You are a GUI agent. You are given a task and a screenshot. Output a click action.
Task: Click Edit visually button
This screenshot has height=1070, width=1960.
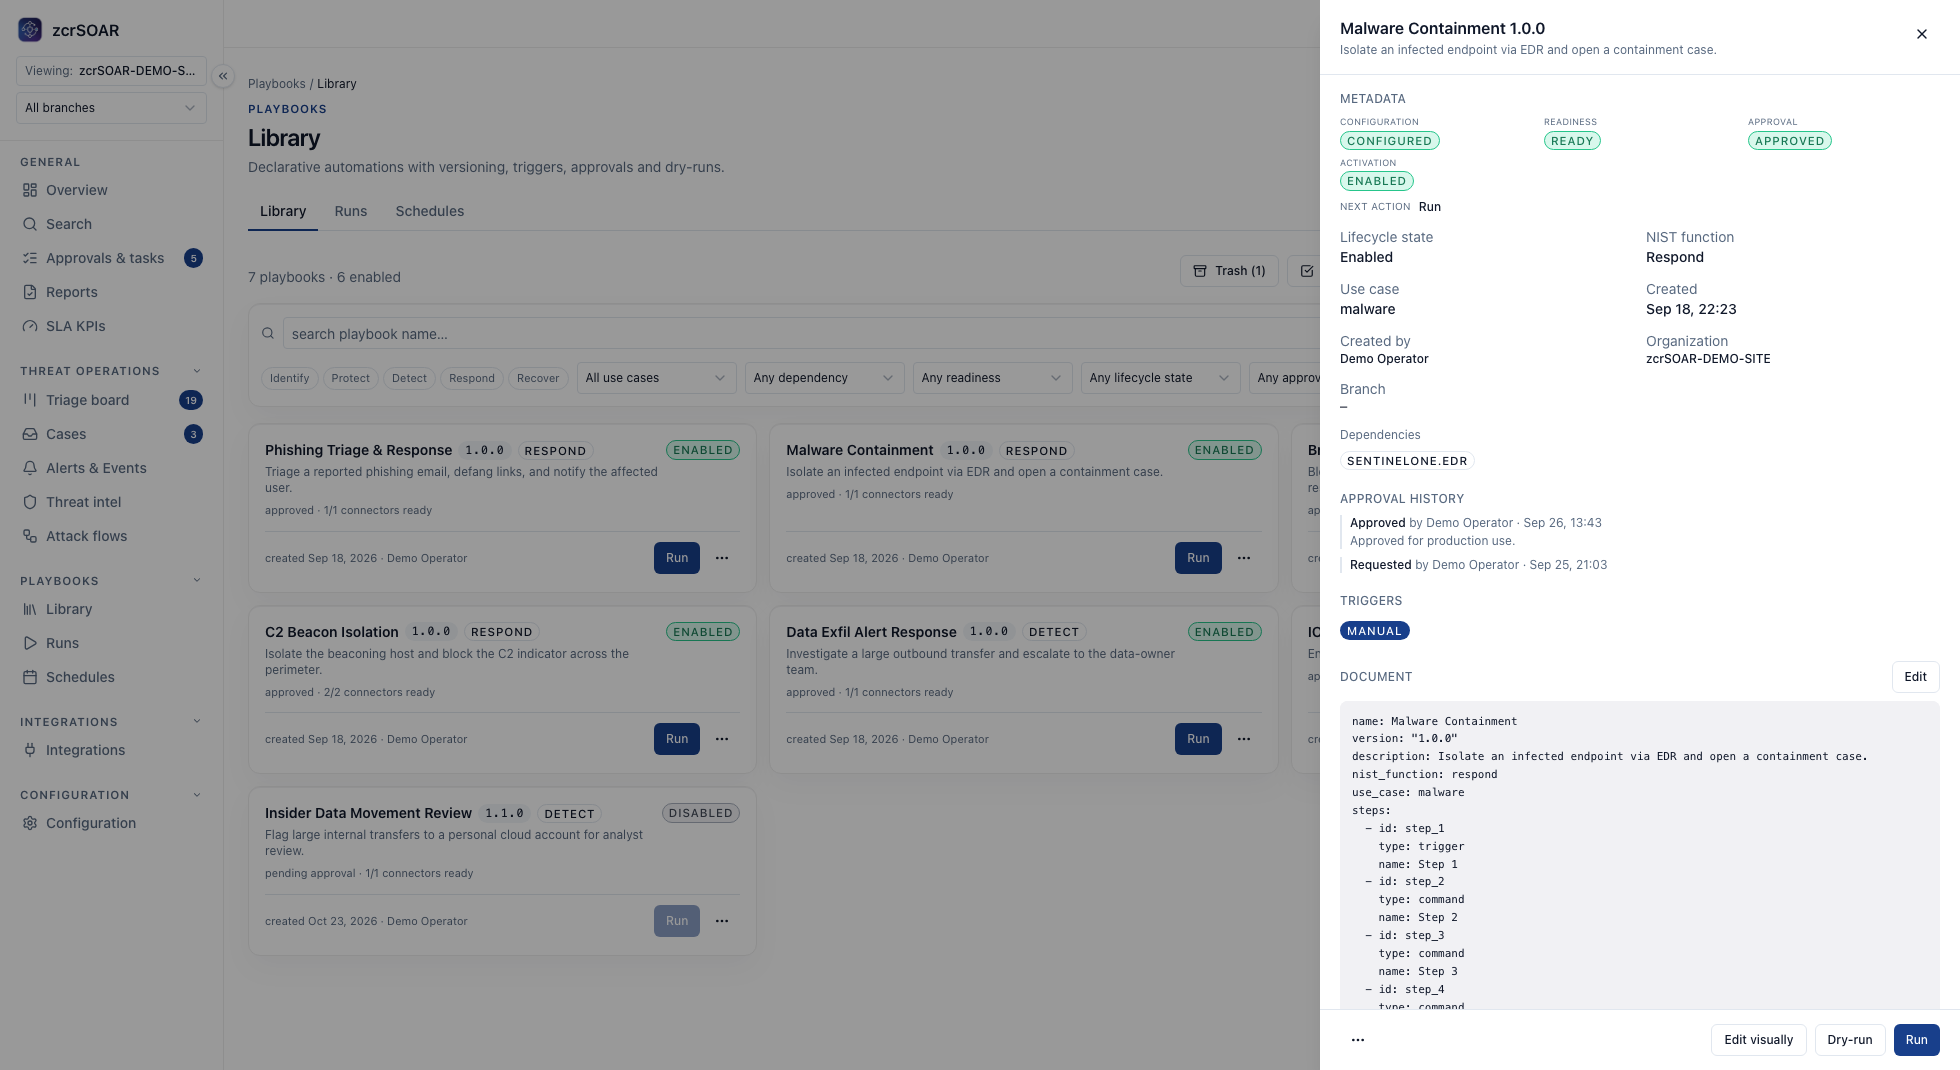[x=1759, y=1040]
